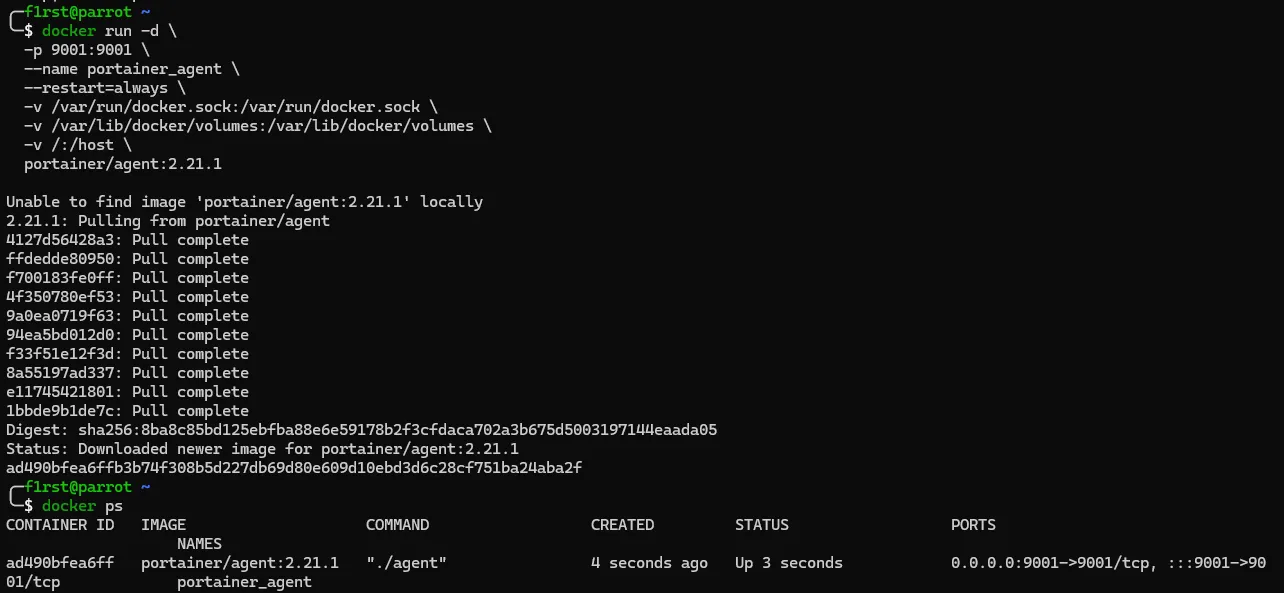This screenshot has height=593, width=1284.
Task: Click the portainer_agent name in the last row
Action: (x=244, y=582)
